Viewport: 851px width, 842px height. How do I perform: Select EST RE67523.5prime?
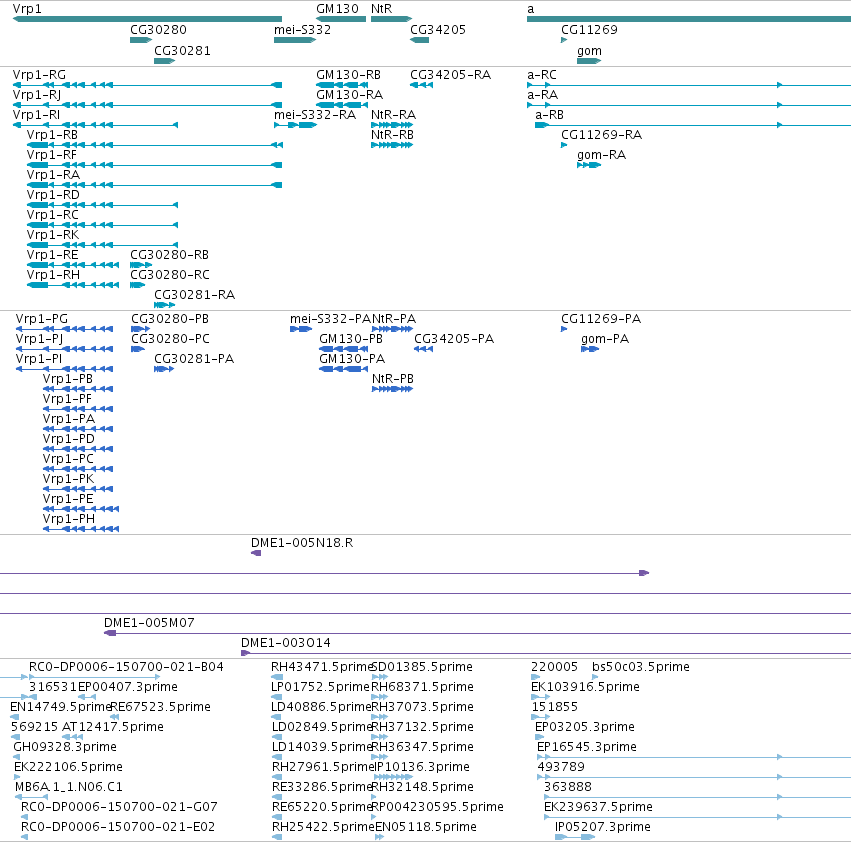115,717
